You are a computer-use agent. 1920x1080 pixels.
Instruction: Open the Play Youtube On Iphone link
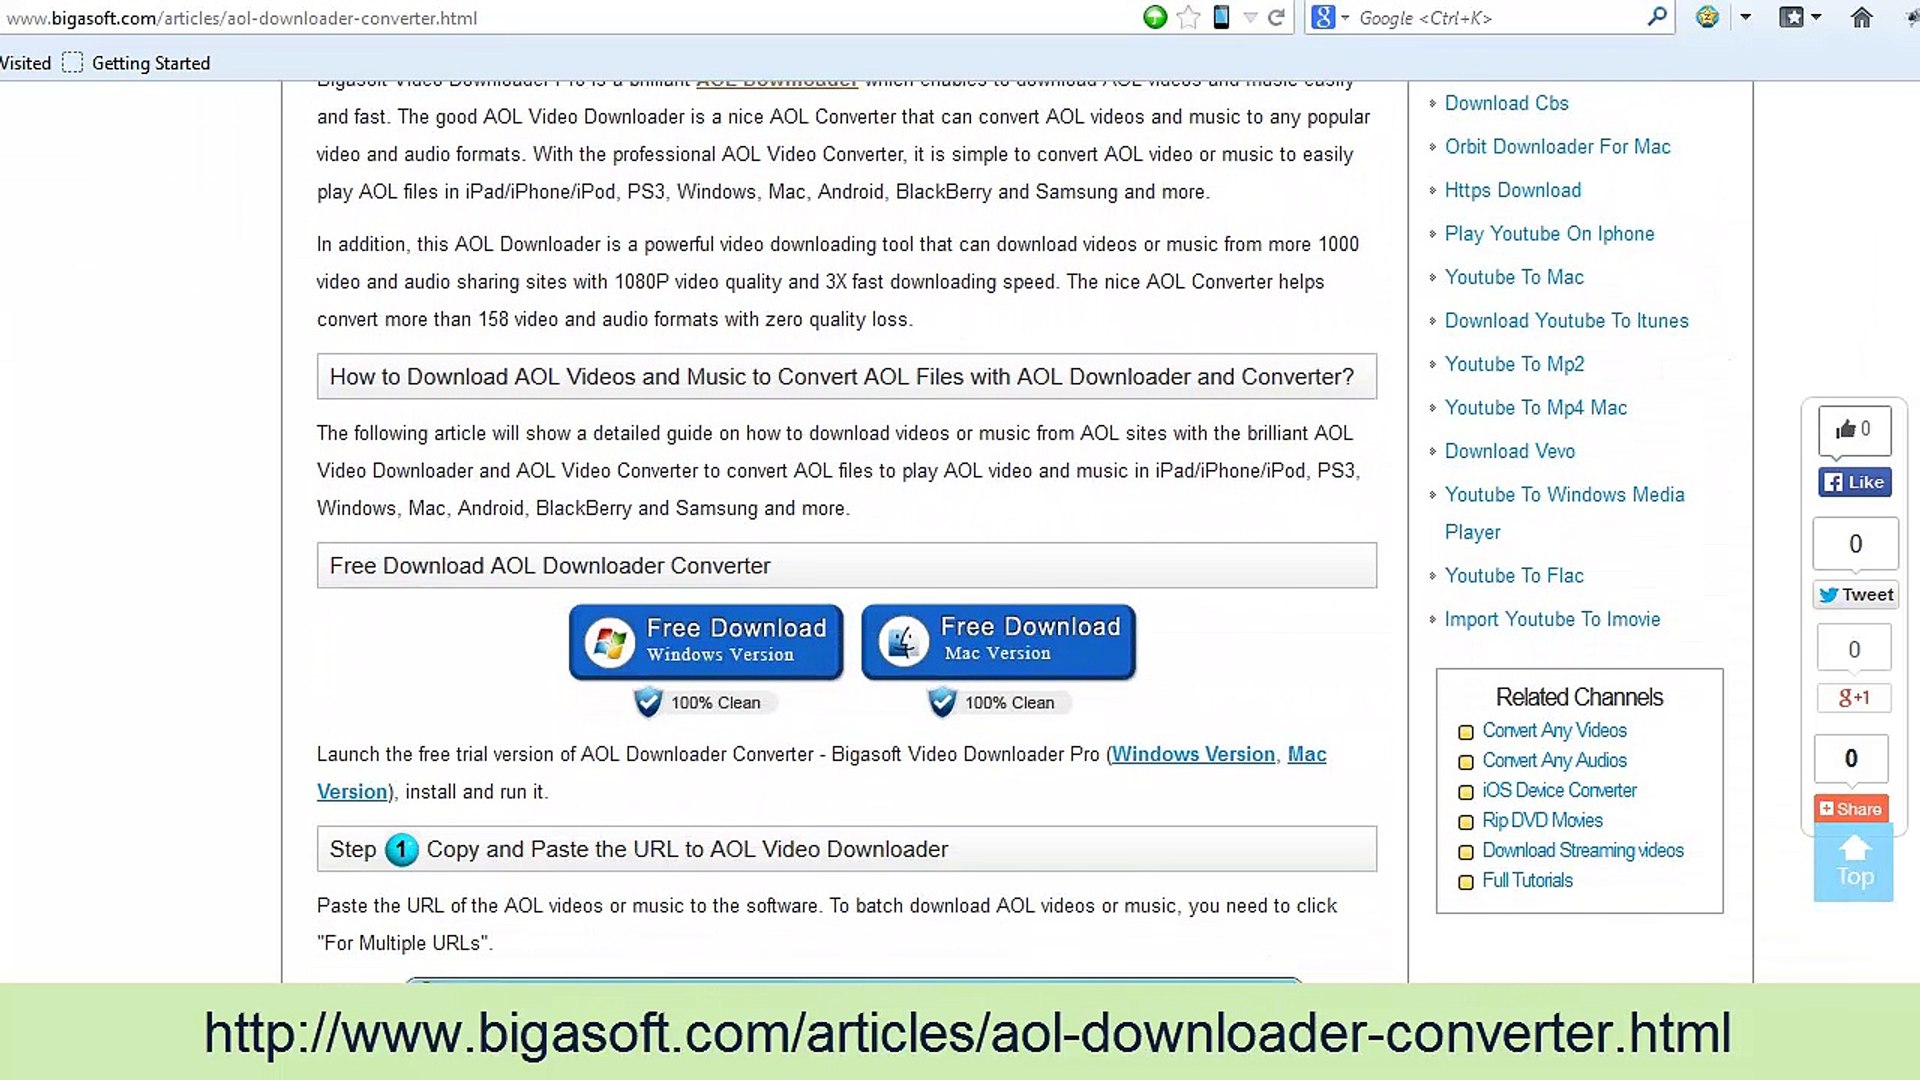pyautogui.click(x=1549, y=233)
